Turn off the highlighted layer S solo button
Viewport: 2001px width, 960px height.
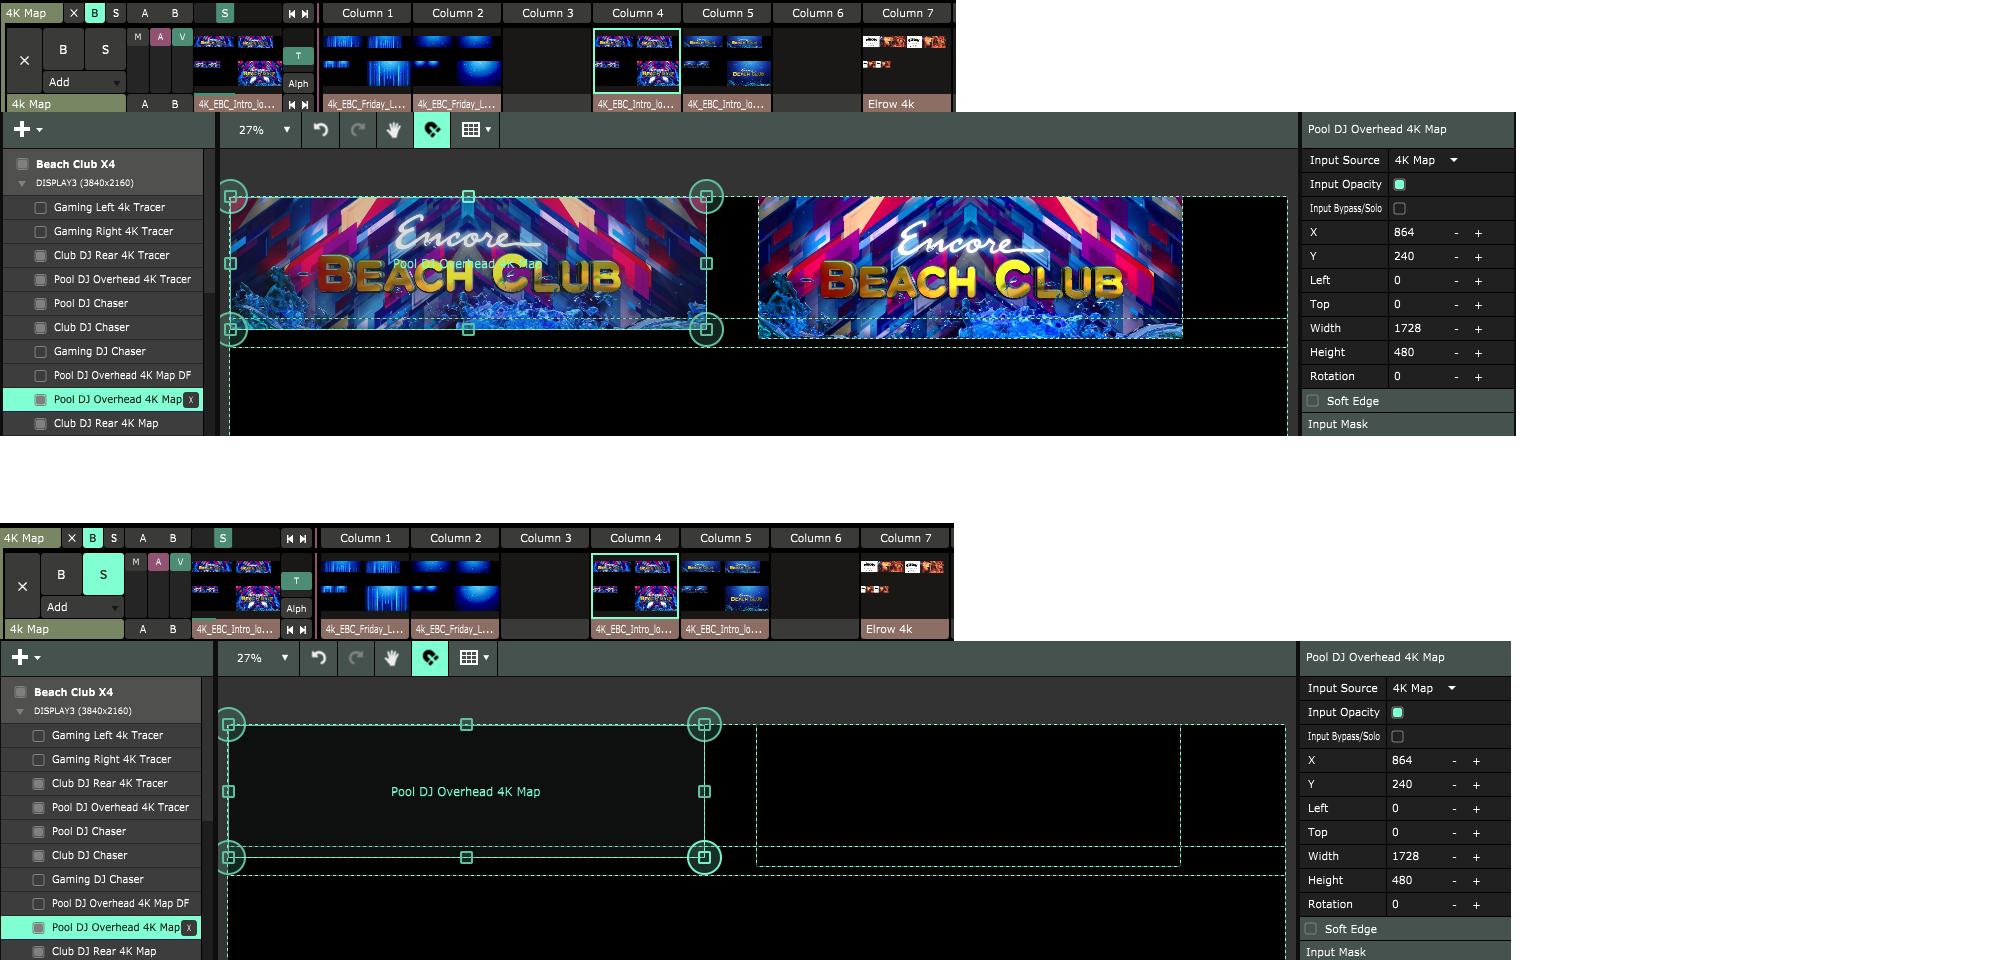point(103,575)
